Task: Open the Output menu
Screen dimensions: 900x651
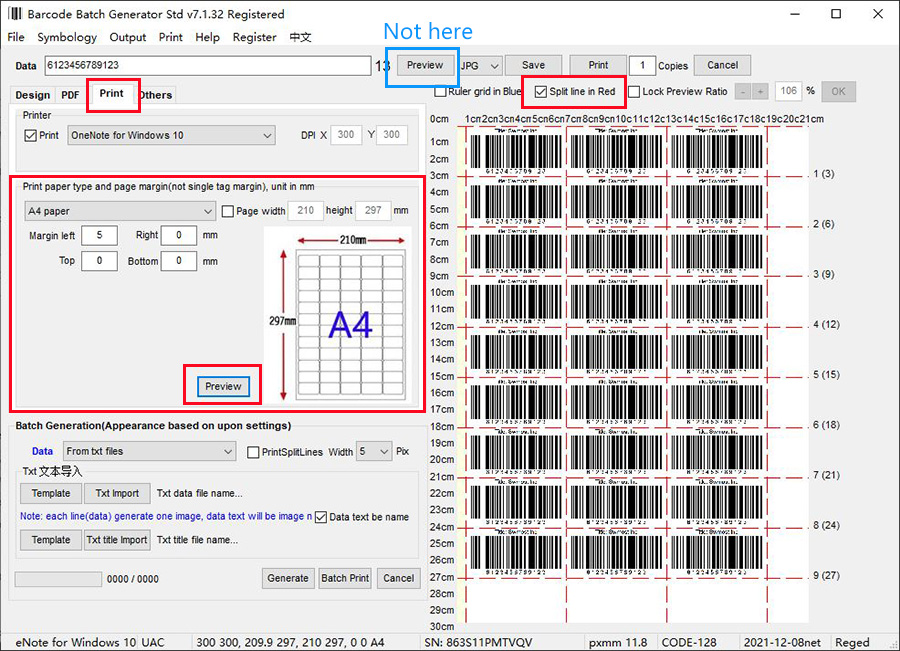Action: click(x=128, y=37)
